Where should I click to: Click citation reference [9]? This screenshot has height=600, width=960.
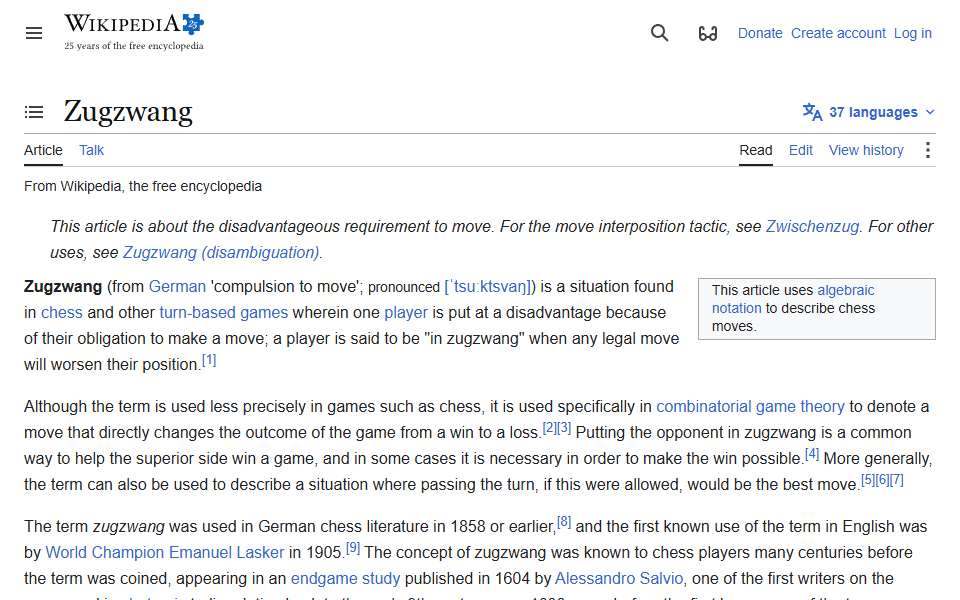pyautogui.click(x=353, y=547)
